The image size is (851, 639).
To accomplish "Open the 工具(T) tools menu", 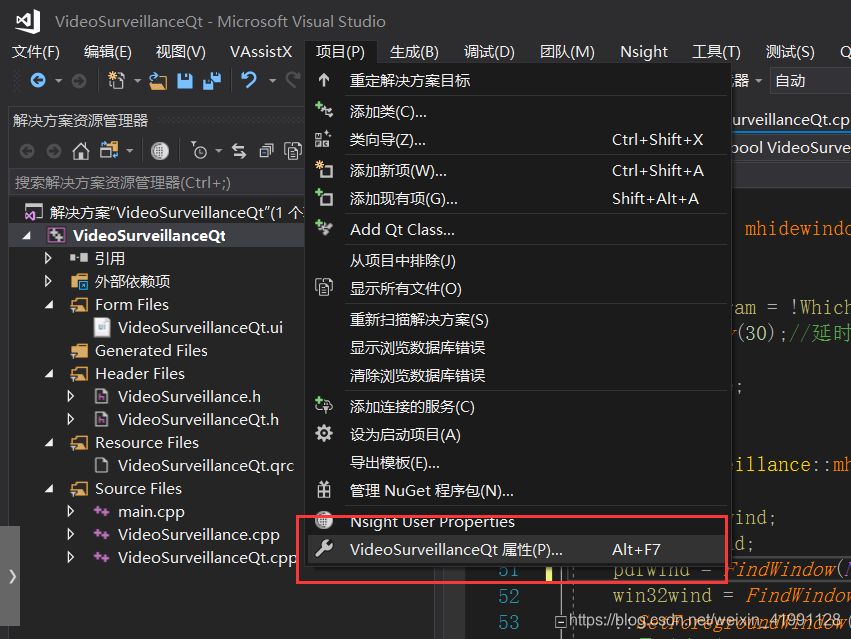I will tap(716, 52).
